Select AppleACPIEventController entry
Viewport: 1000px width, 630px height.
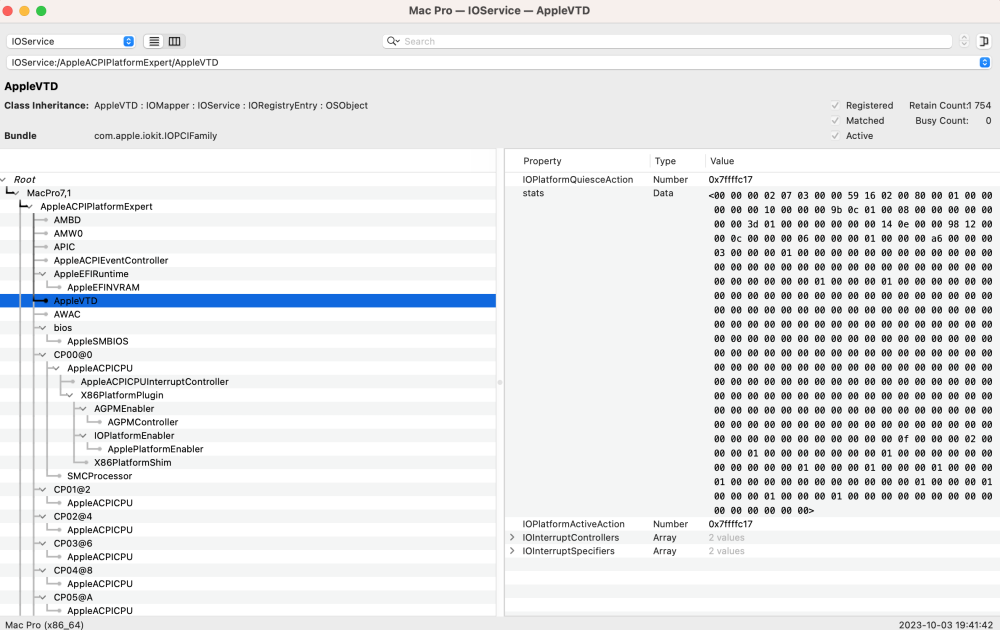111,260
